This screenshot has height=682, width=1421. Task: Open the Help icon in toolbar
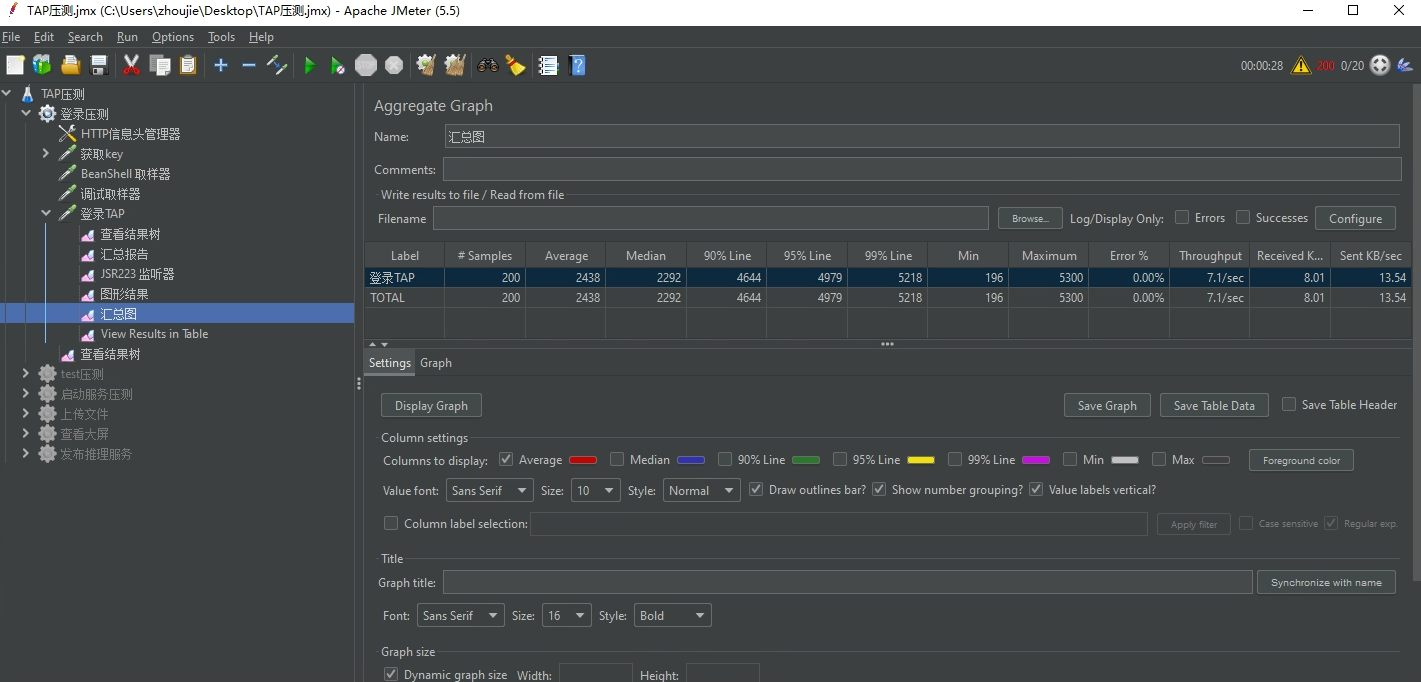[x=577, y=65]
